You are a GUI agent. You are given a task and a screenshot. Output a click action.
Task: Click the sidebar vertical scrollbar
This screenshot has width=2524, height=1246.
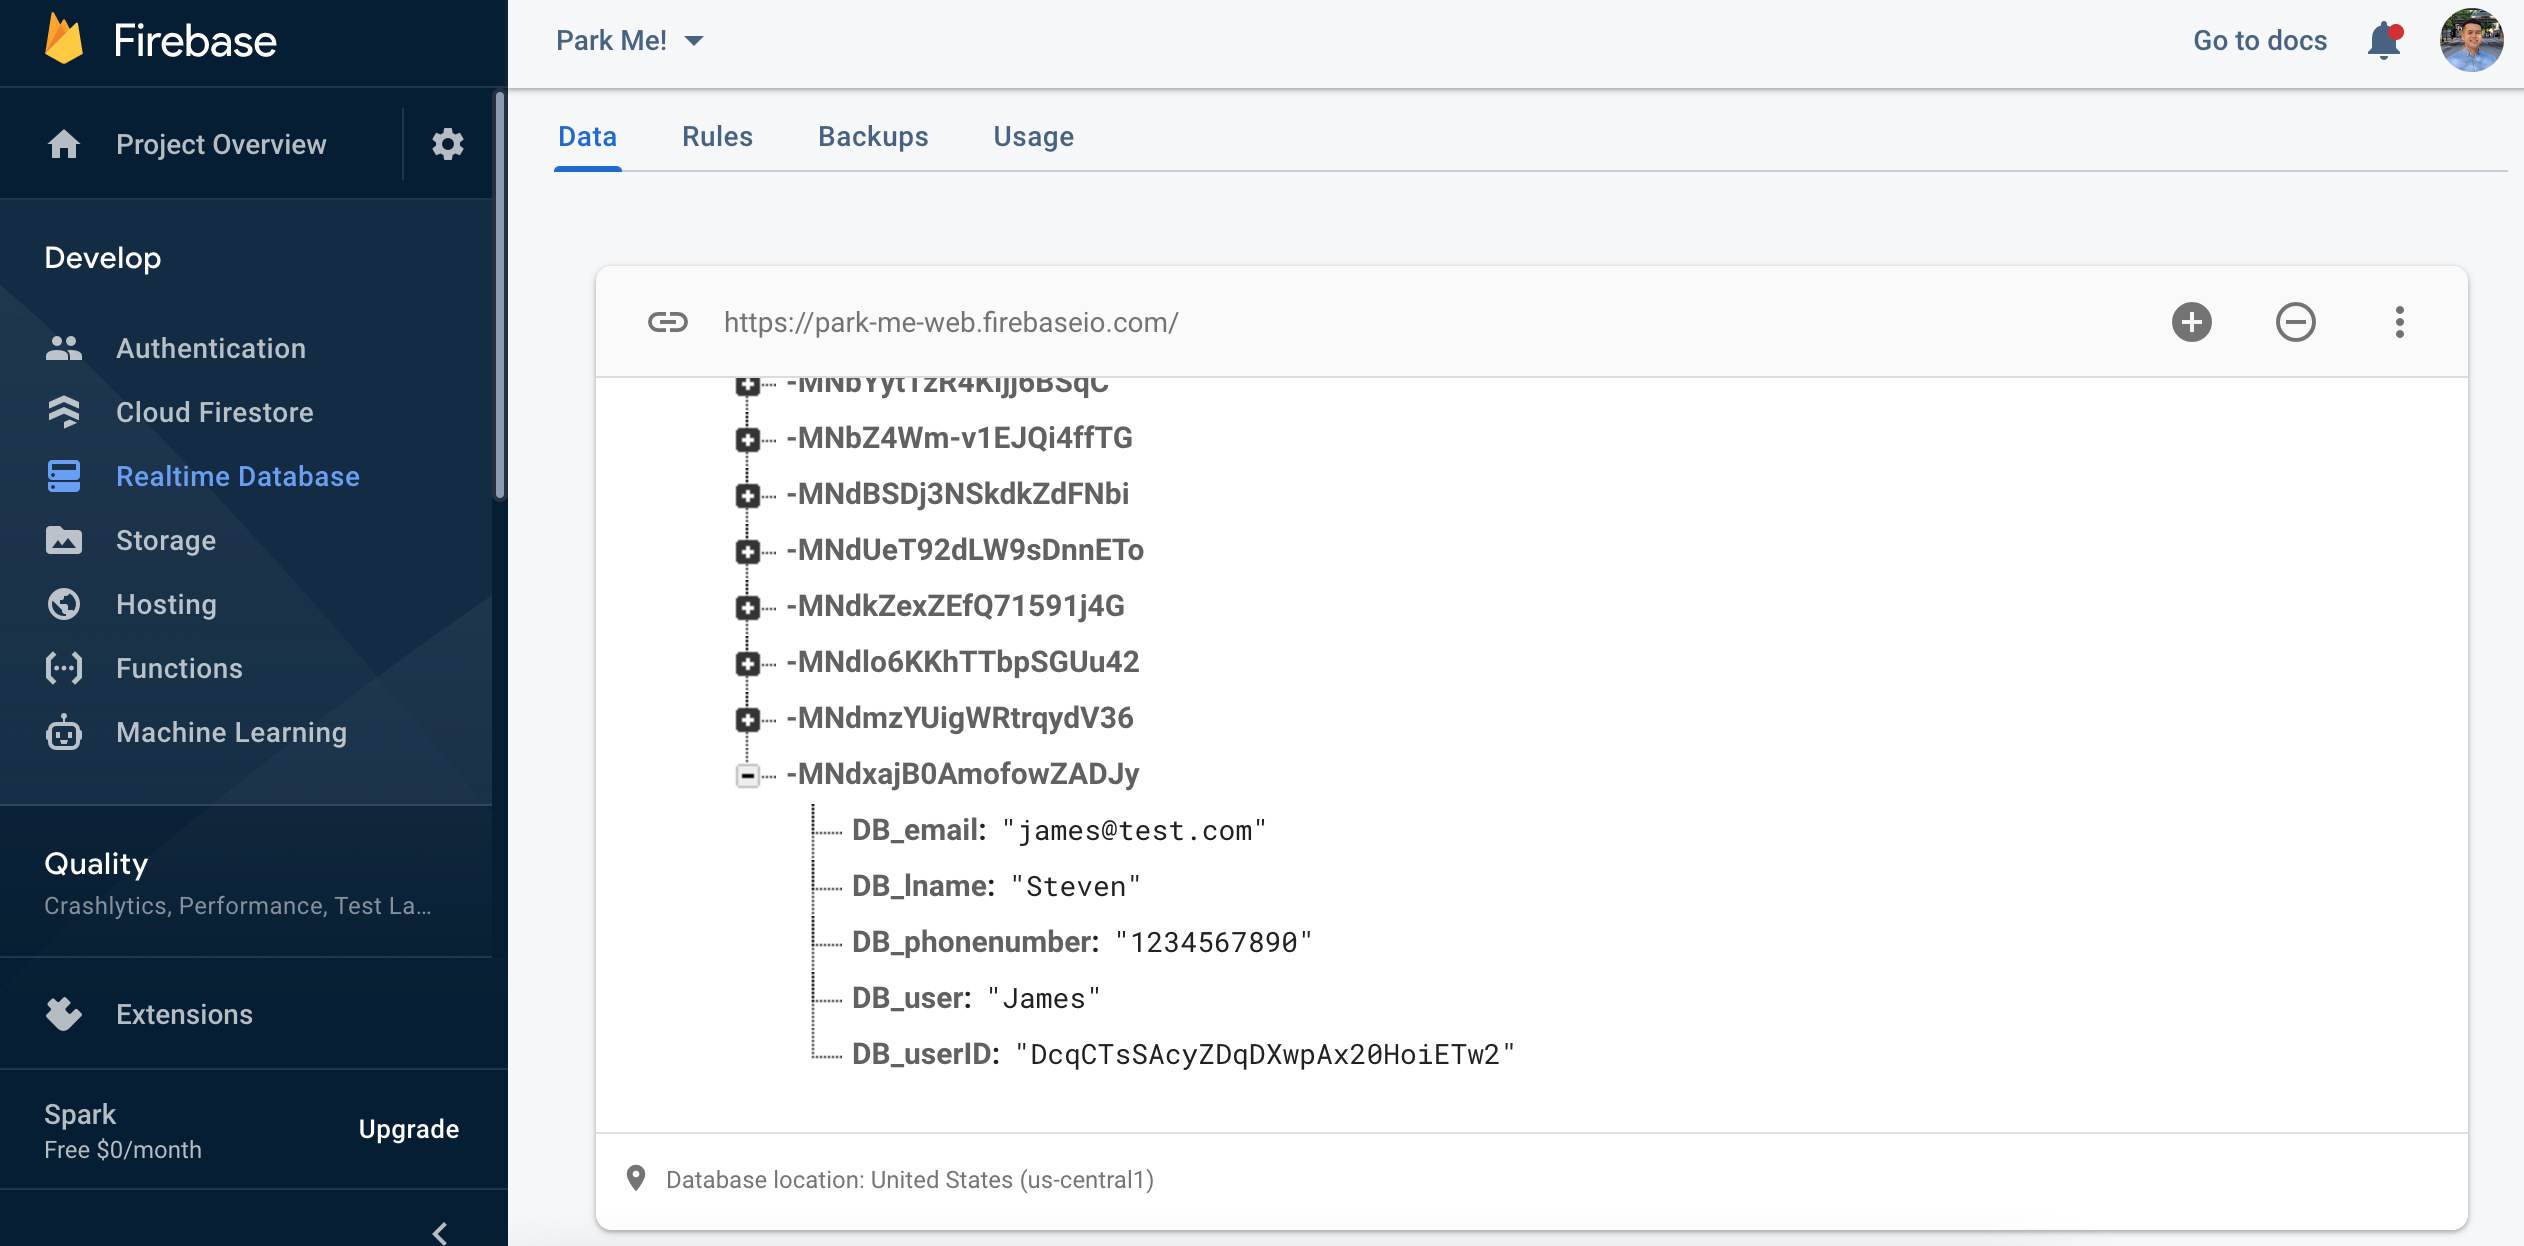pyautogui.click(x=499, y=295)
